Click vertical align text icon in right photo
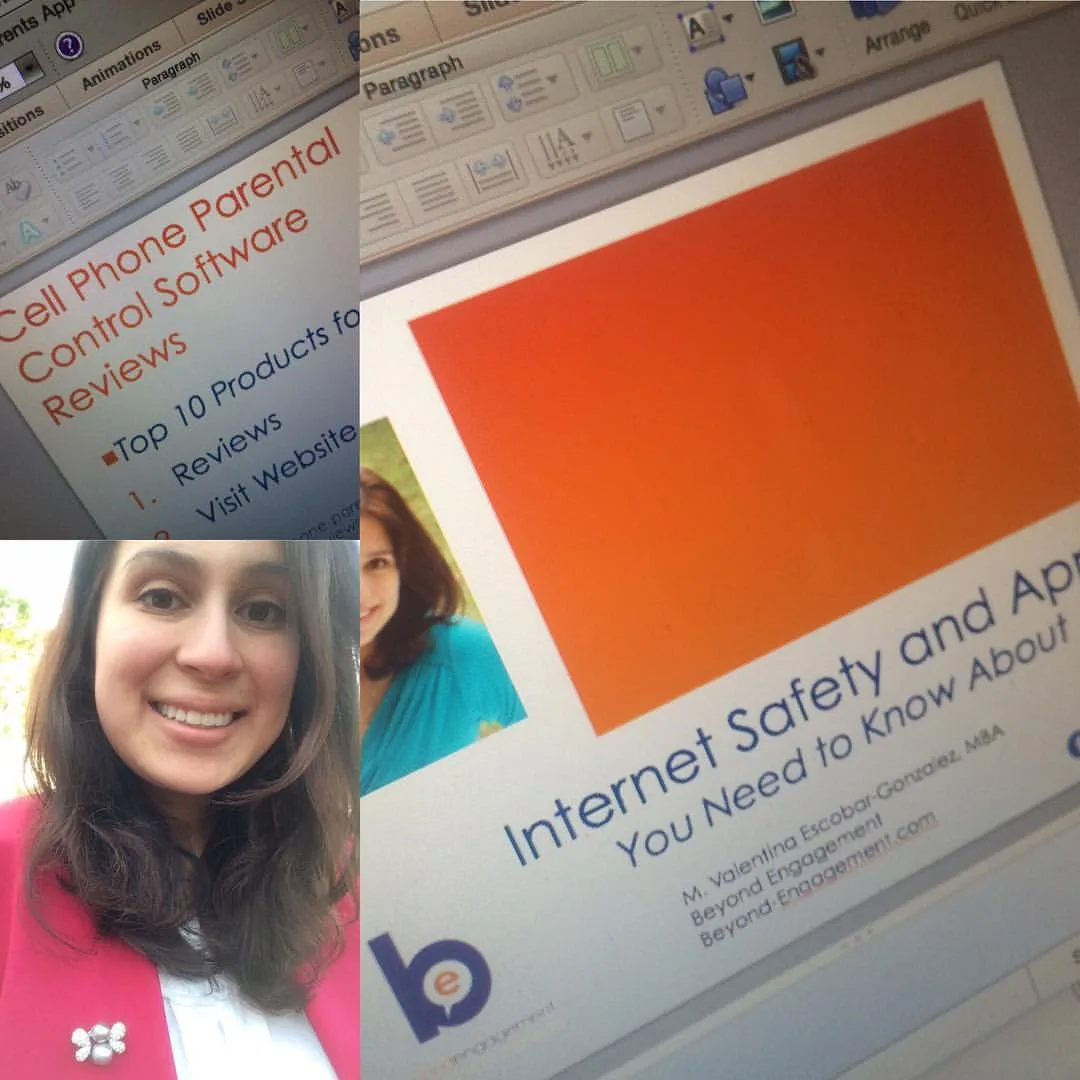 point(631,121)
